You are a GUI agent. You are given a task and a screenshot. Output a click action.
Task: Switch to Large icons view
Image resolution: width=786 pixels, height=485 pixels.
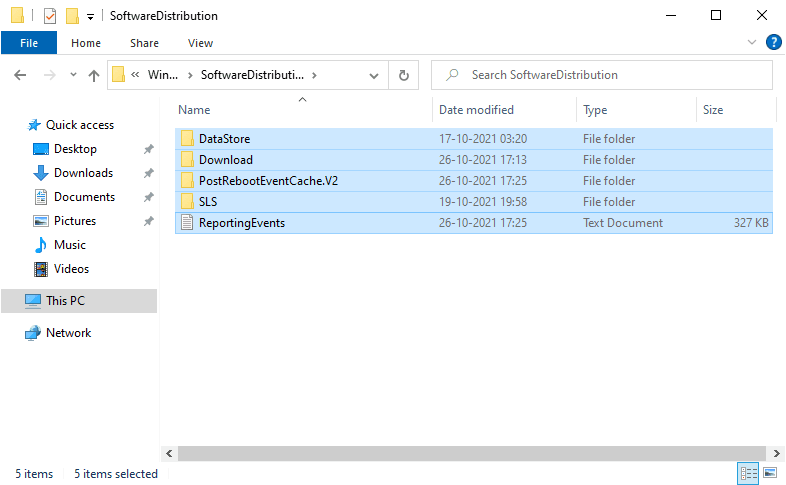click(x=770, y=473)
